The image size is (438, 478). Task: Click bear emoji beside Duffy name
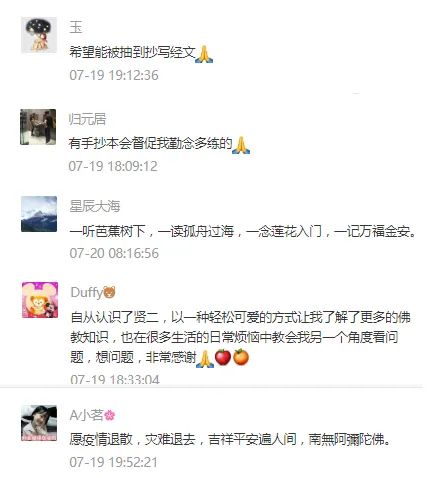109,292
